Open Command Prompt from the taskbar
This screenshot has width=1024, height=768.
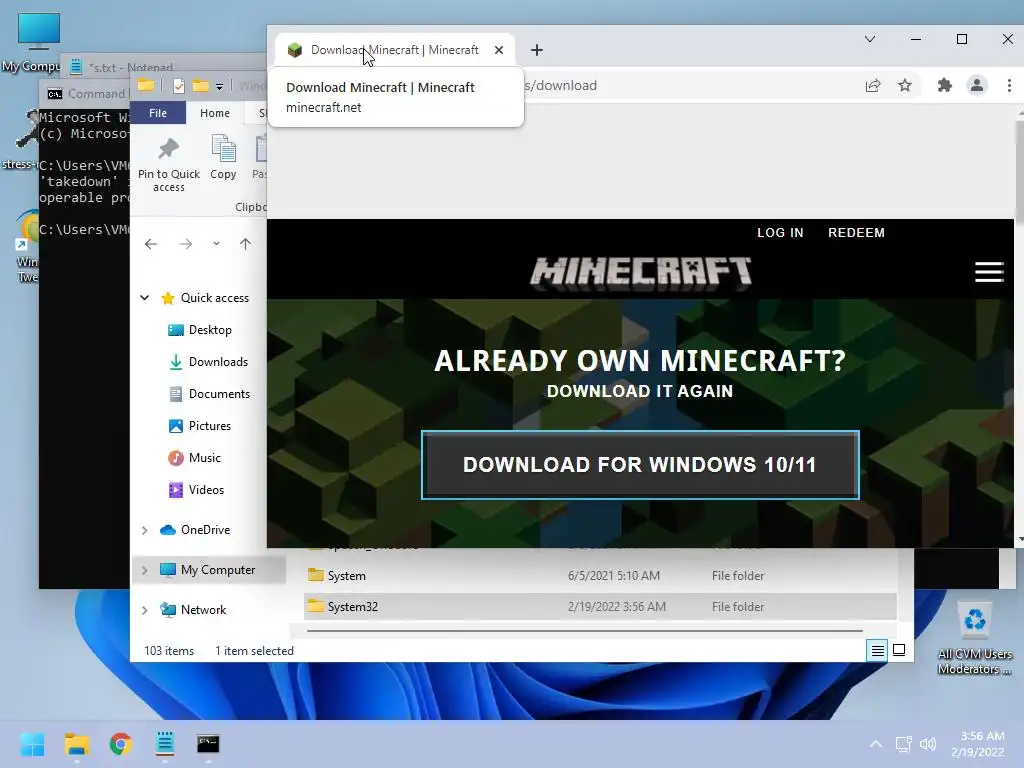pyautogui.click(x=208, y=744)
